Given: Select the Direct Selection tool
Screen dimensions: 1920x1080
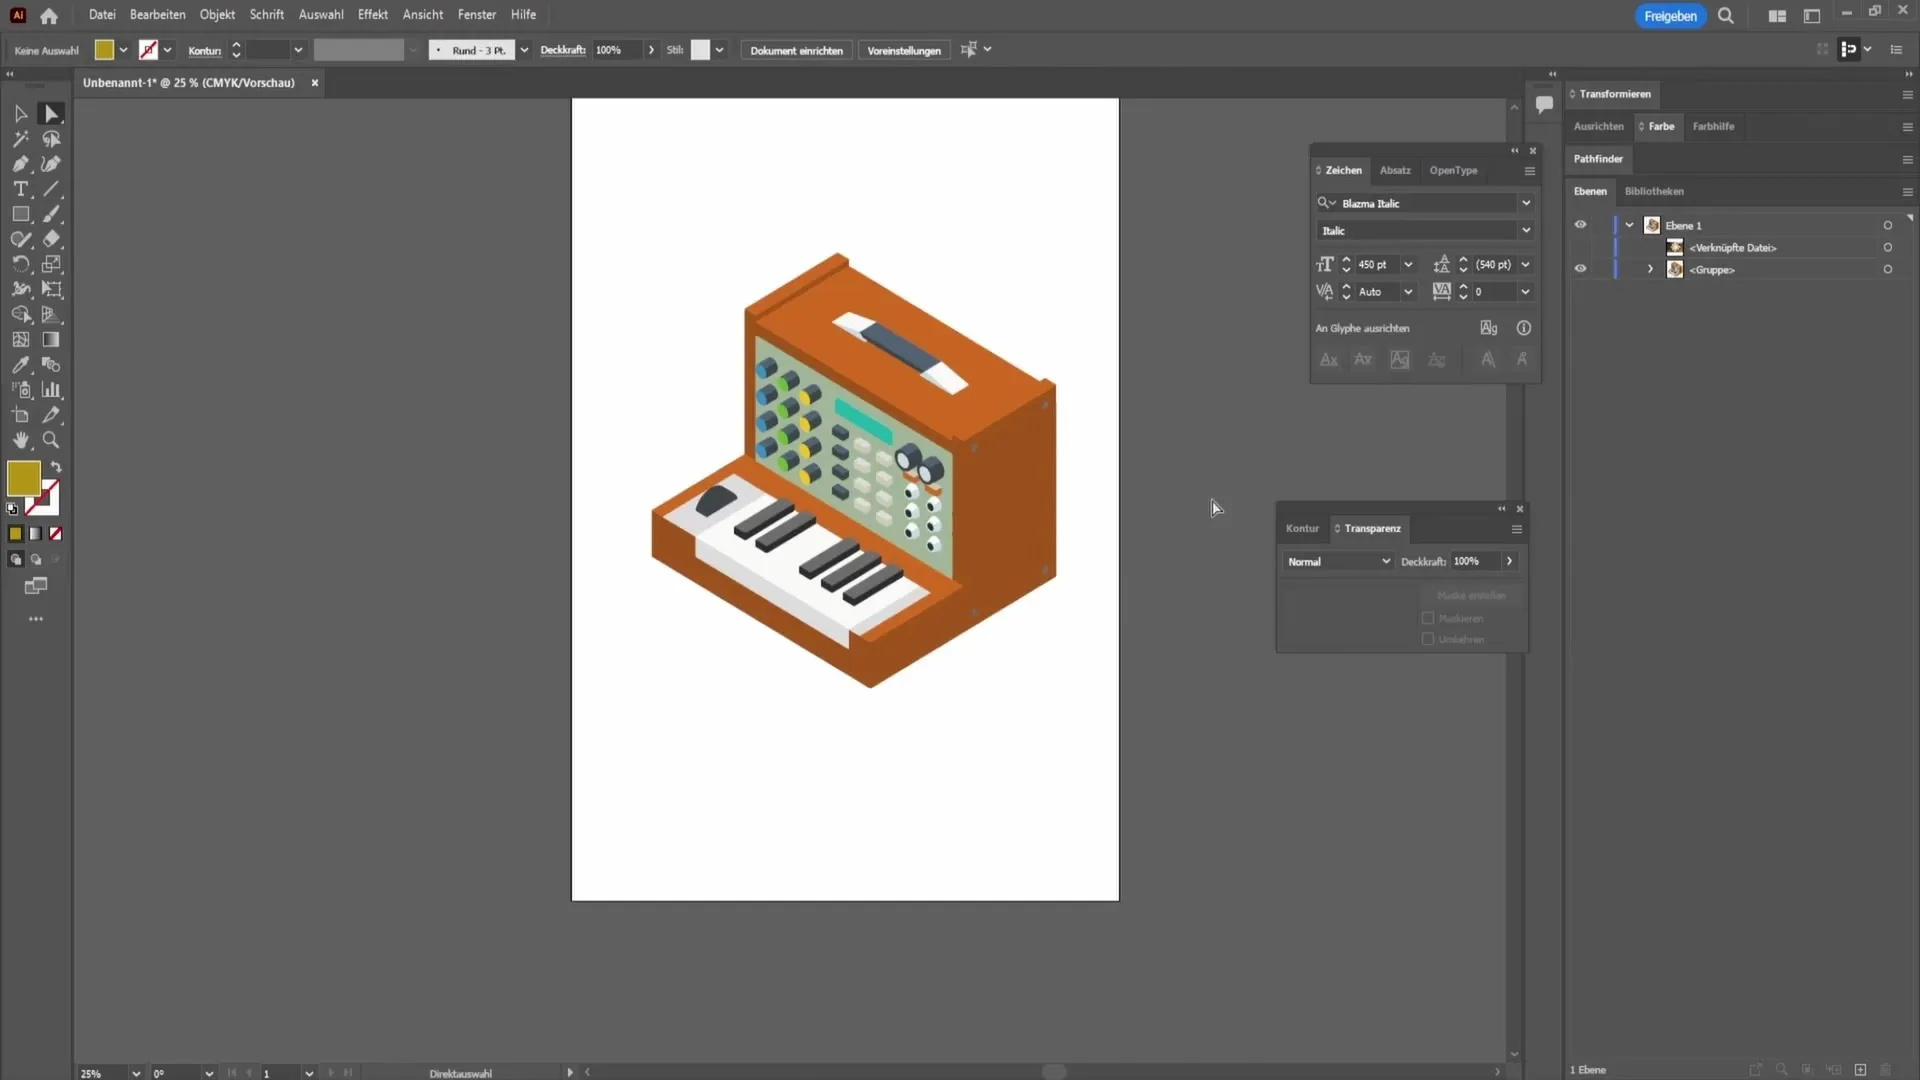Looking at the screenshot, I should (51, 114).
